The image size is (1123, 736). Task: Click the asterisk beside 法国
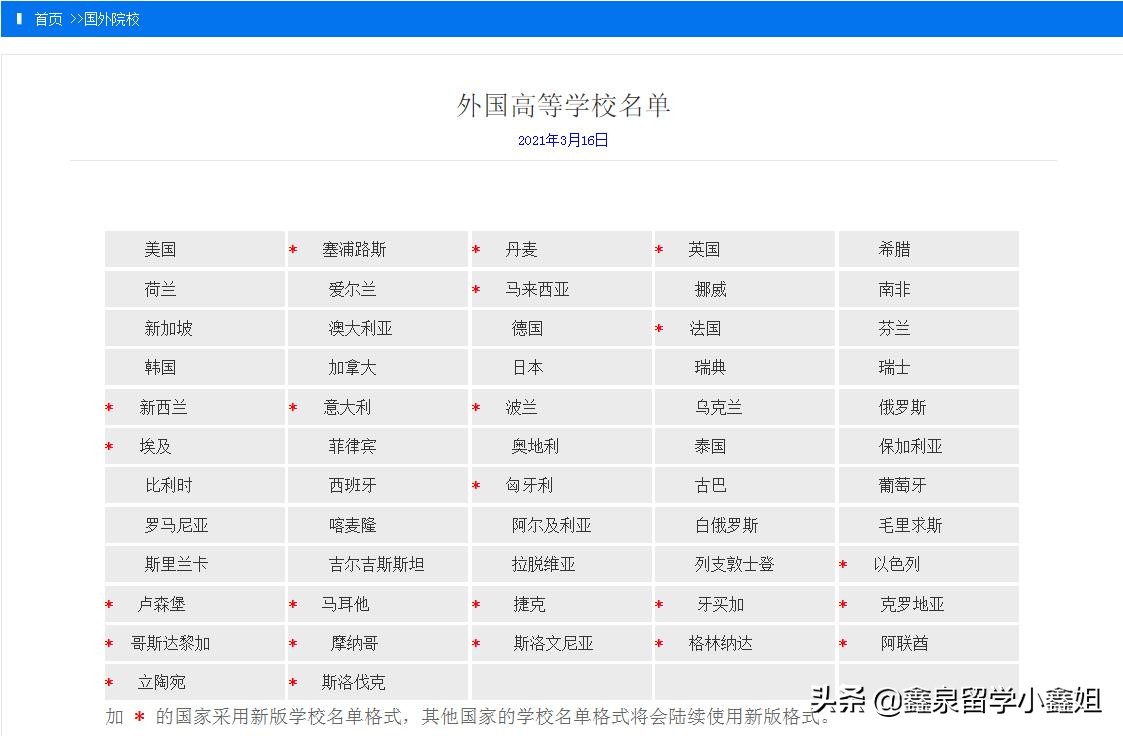(658, 328)
